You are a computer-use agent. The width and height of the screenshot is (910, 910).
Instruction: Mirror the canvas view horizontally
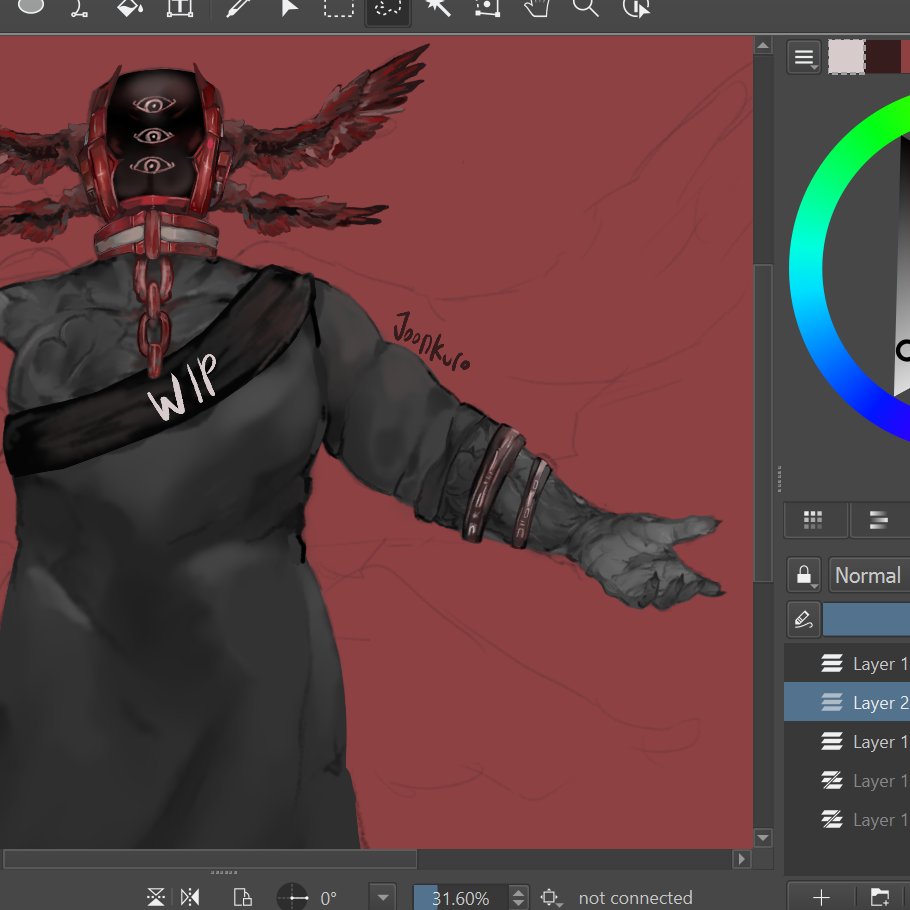[190, 897]
